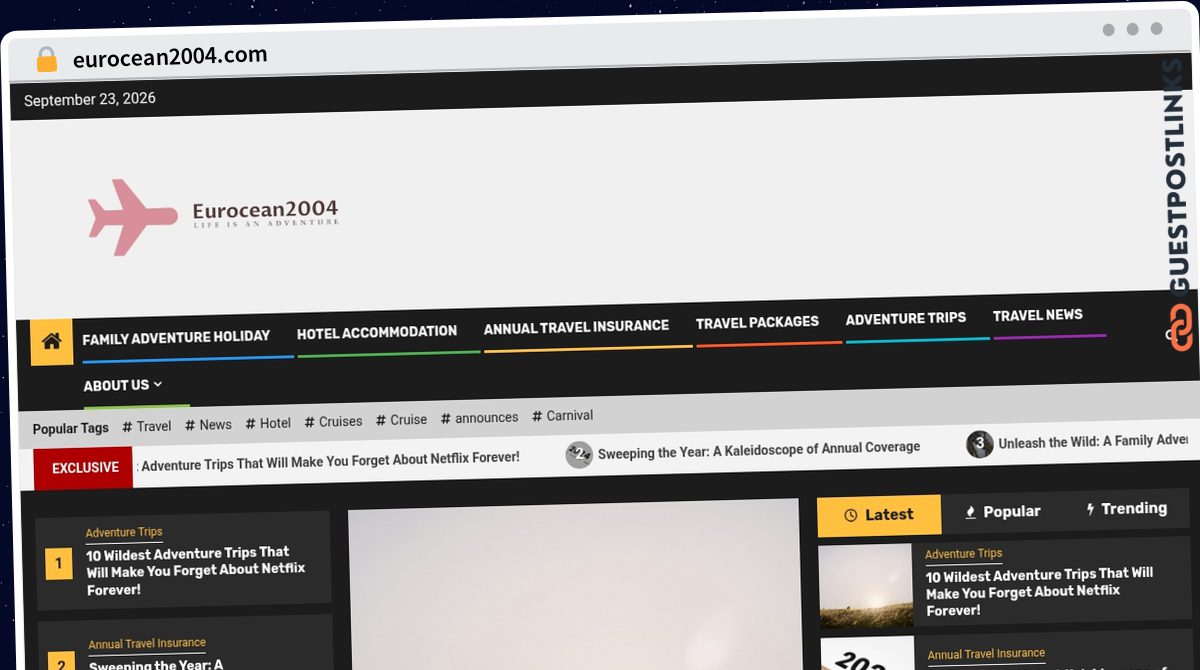Open numbered list article 10 Wildest Adventure Trips
The image size is (1200, 670).
[196, 570]
